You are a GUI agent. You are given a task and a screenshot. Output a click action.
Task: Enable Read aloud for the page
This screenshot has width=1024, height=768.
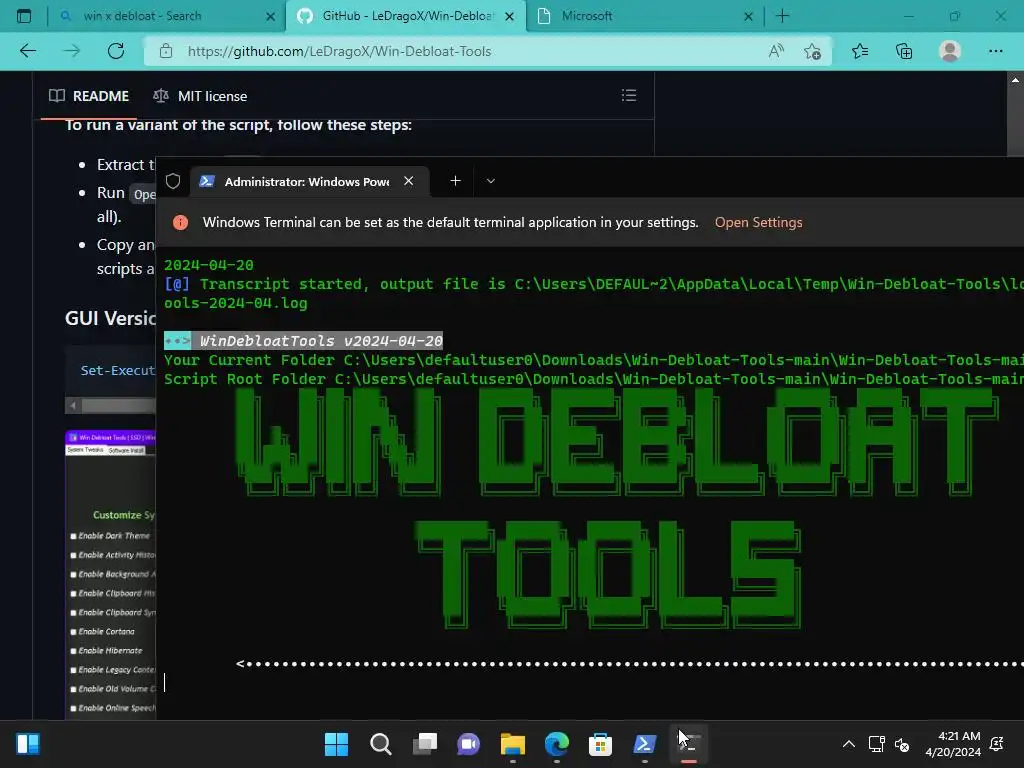pos(776,51)
